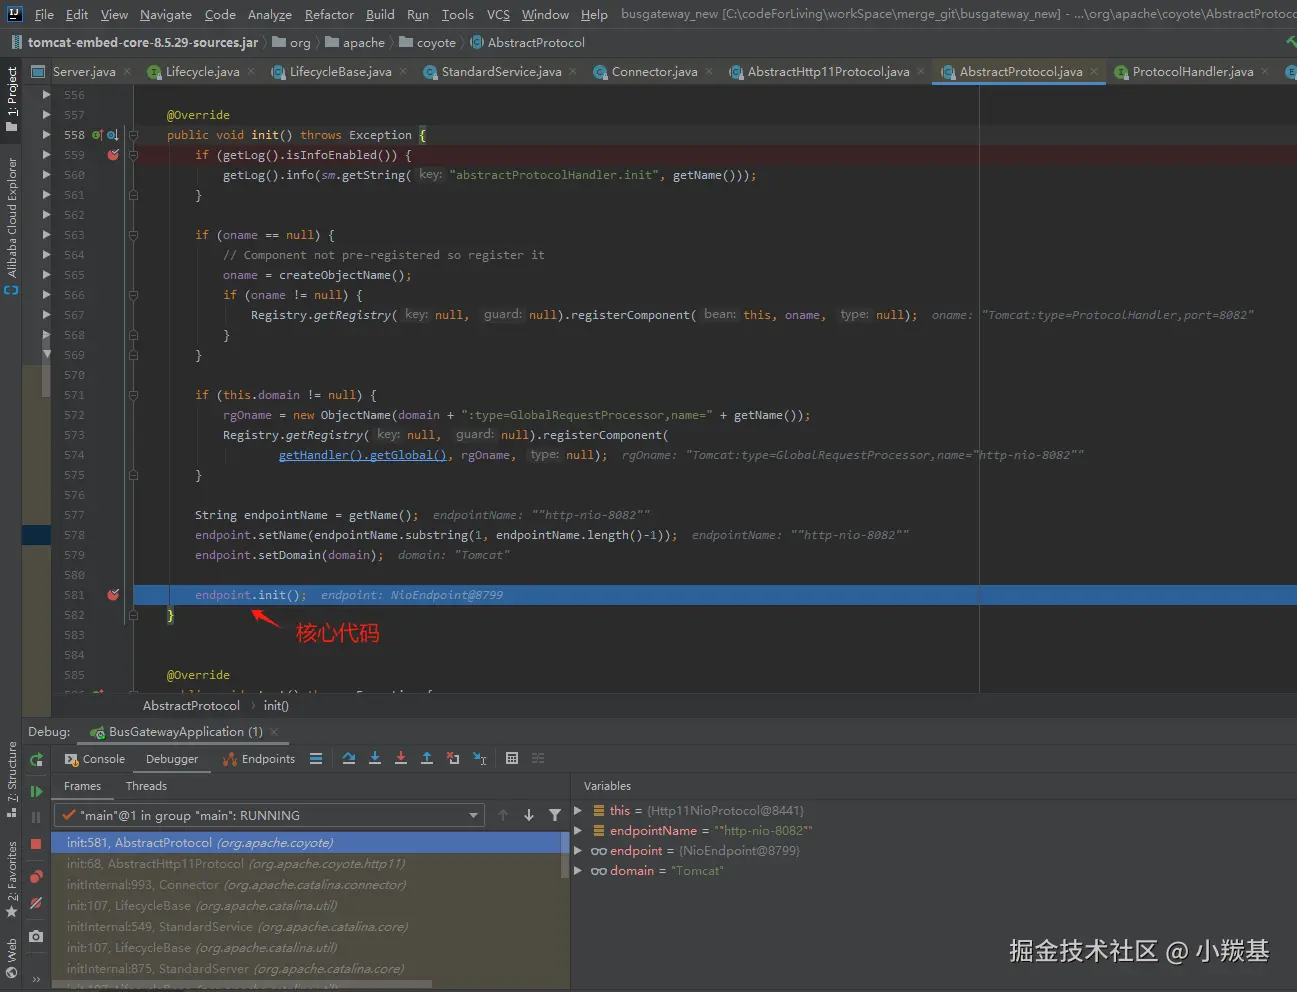
Task: Switch to the Server.java tab
Action: [83, 71]
